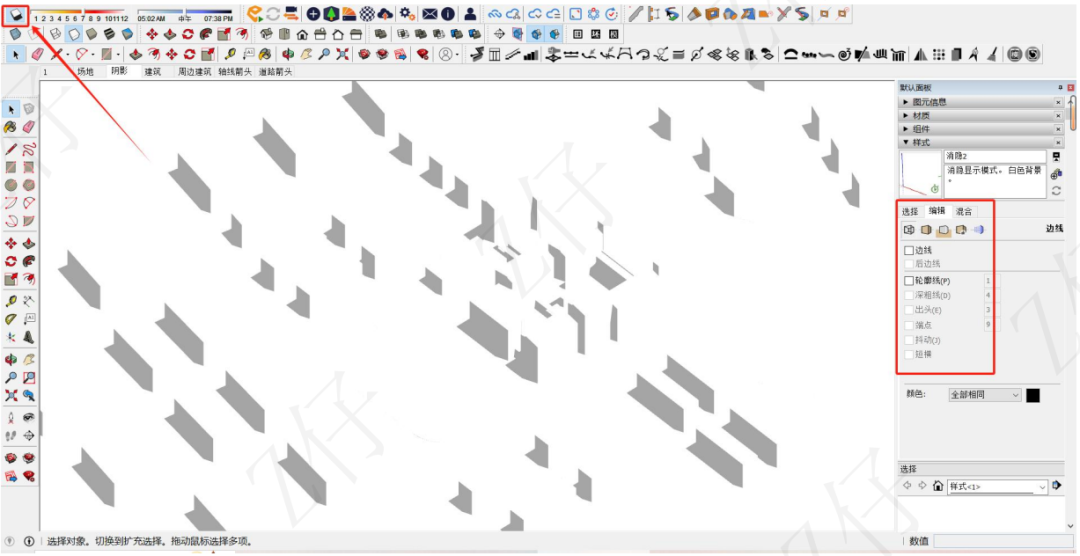Select the Tape Measure tool in top toolbar
Screen dimensions: 1080x556
point(229,54)
